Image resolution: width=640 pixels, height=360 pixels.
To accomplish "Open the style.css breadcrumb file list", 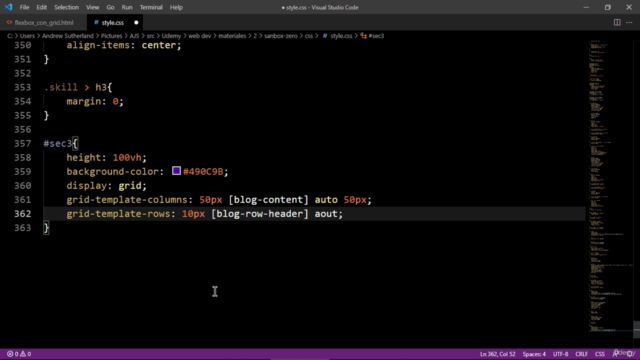I will point(341,36).
